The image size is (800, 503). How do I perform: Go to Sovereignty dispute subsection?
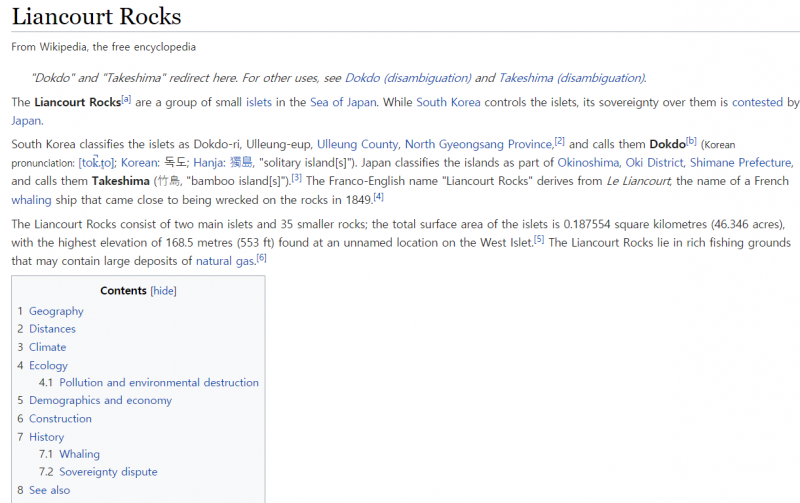tap(108, 472)
